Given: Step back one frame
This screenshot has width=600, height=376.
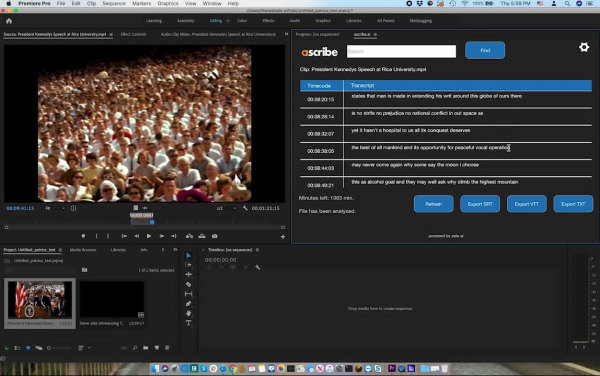Looking at the screenshot, I should coord(137,236).
